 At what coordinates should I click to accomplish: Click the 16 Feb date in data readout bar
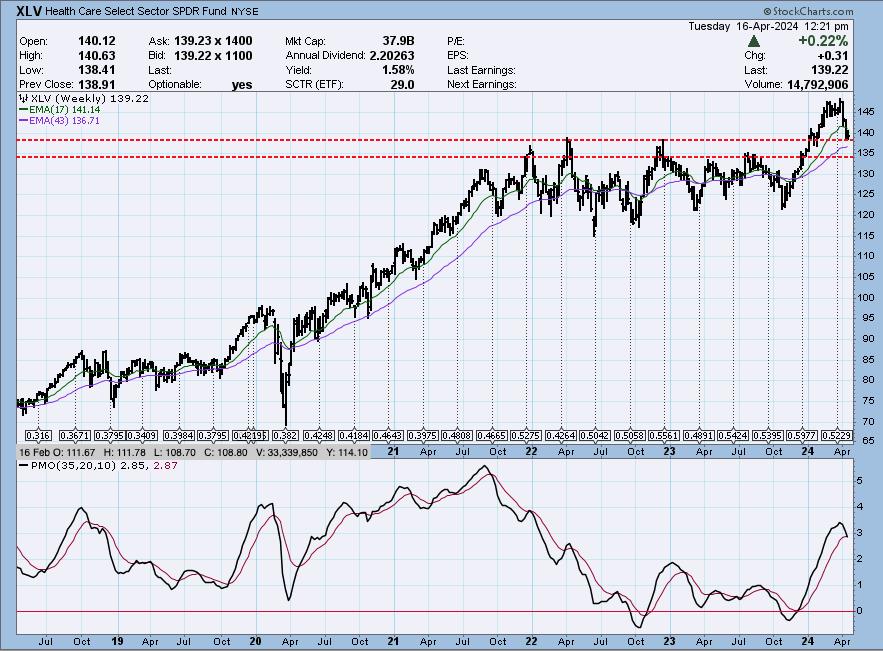[34, 452]
